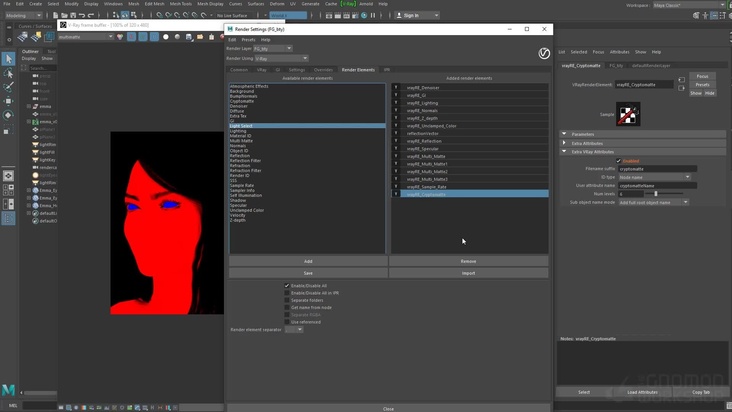The width and height of the screenshot is (732, 412).
Task: Switch to the Overrides tab
Action: (x=323, y=70)
